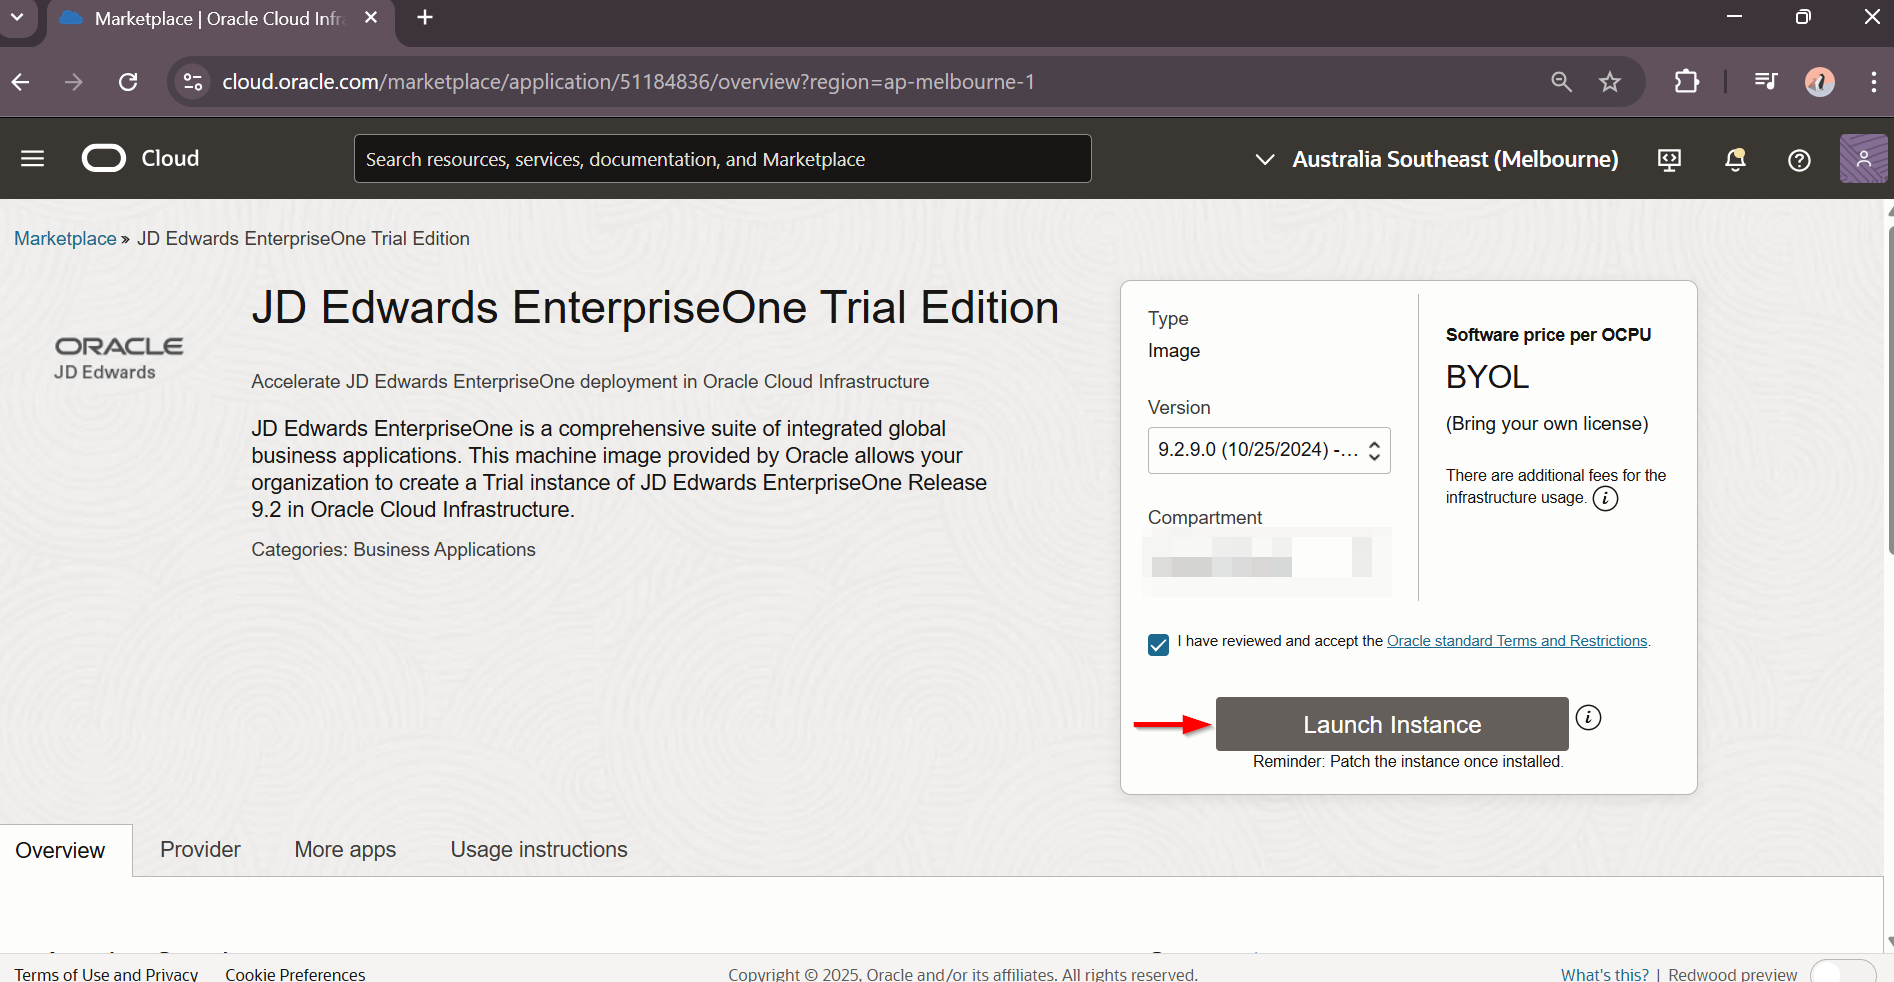This screenshot has width=1894, height=982.
Task: Open the browser tab search dropdown
Action: click(17, 17)
